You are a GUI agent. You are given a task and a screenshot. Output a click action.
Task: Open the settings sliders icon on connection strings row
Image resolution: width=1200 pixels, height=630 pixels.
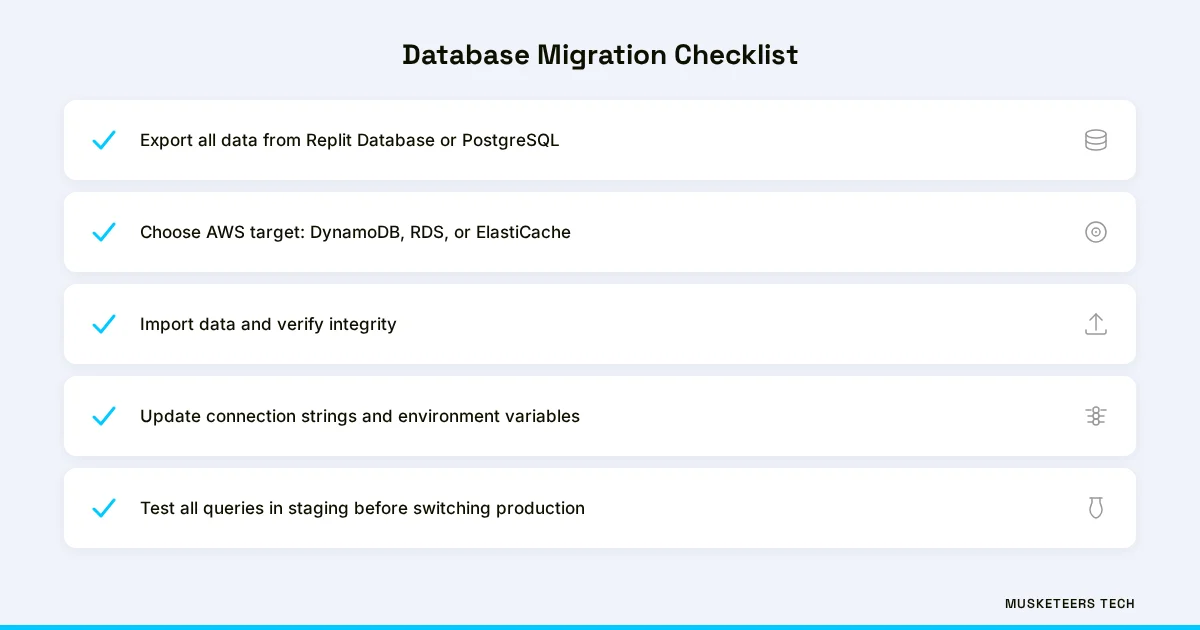(x=1096, y=416)
